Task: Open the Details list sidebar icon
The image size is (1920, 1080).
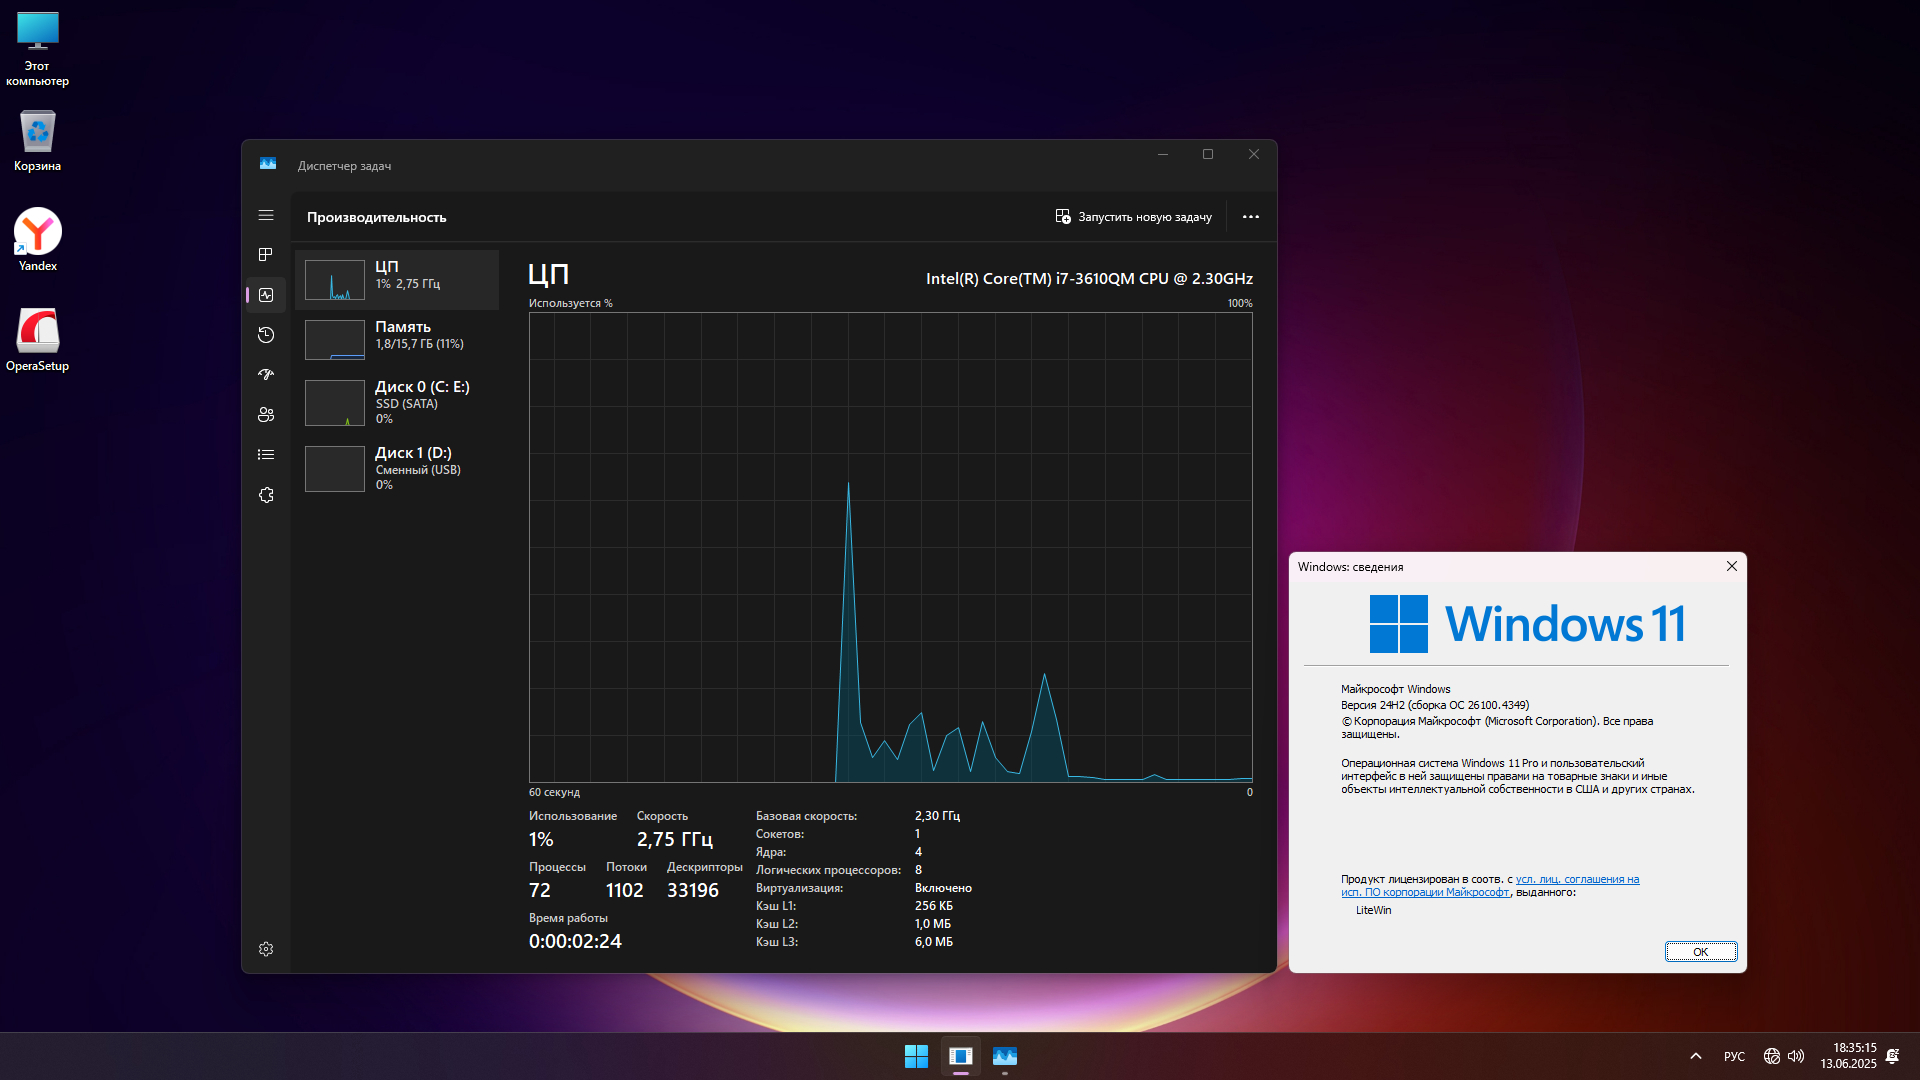Action: (x=266, y=455)
